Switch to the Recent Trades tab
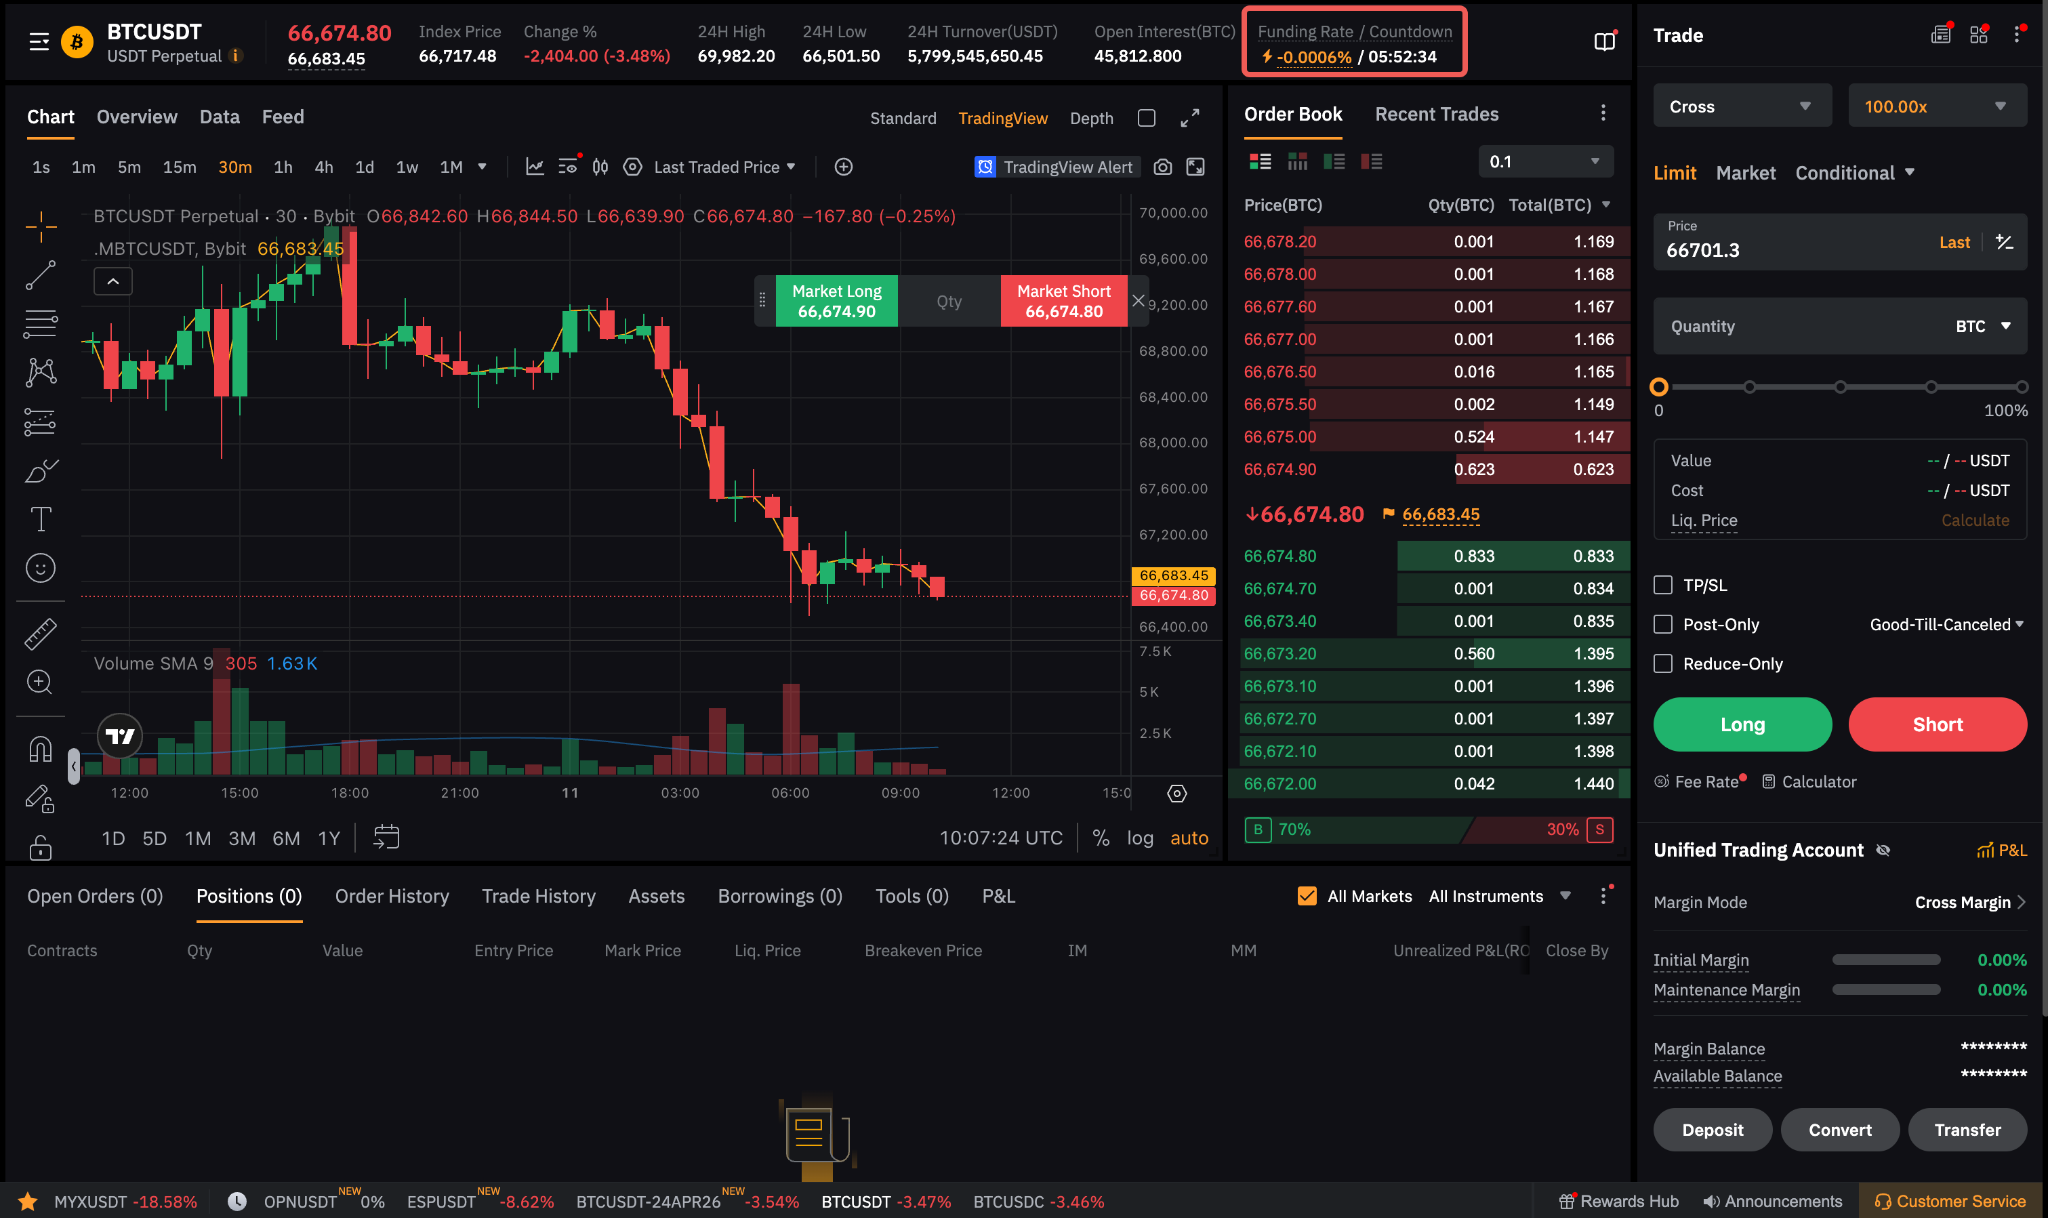This screenshot has height=1218, width=2048. click(1436, 114)
